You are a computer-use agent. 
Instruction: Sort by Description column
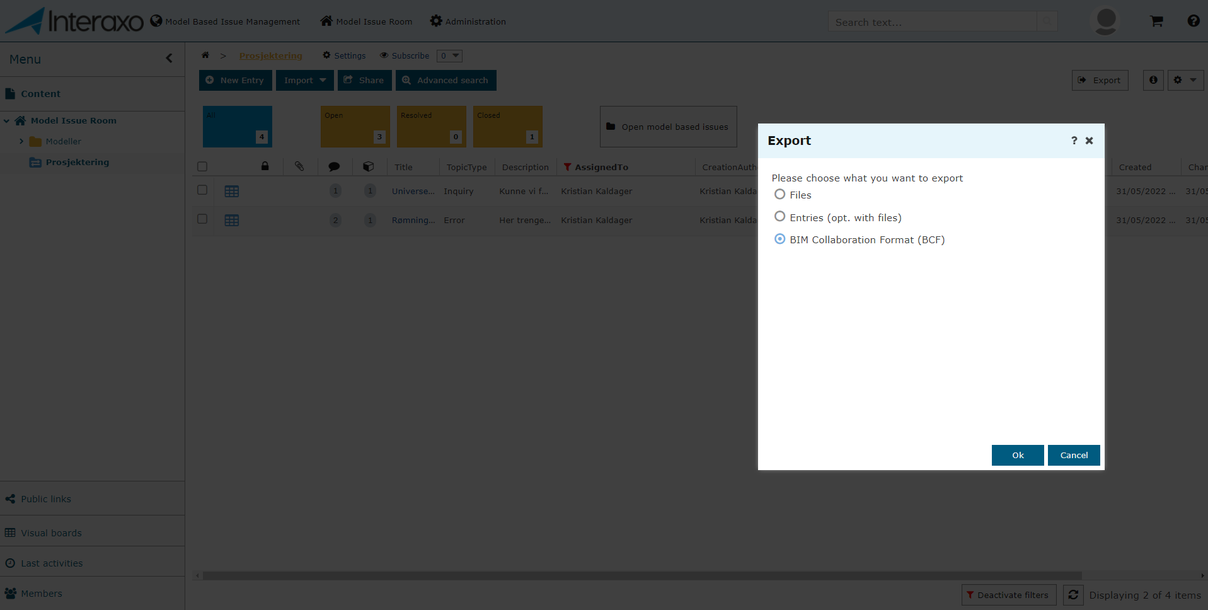coord(525,167)
